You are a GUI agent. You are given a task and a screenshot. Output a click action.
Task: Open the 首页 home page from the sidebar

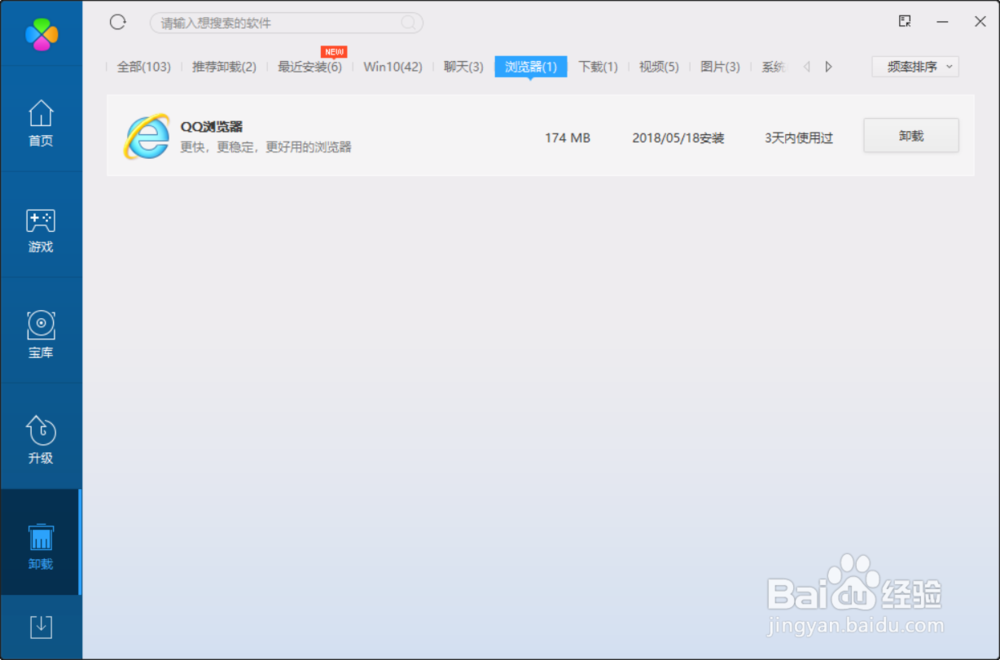tap(40, 122)
